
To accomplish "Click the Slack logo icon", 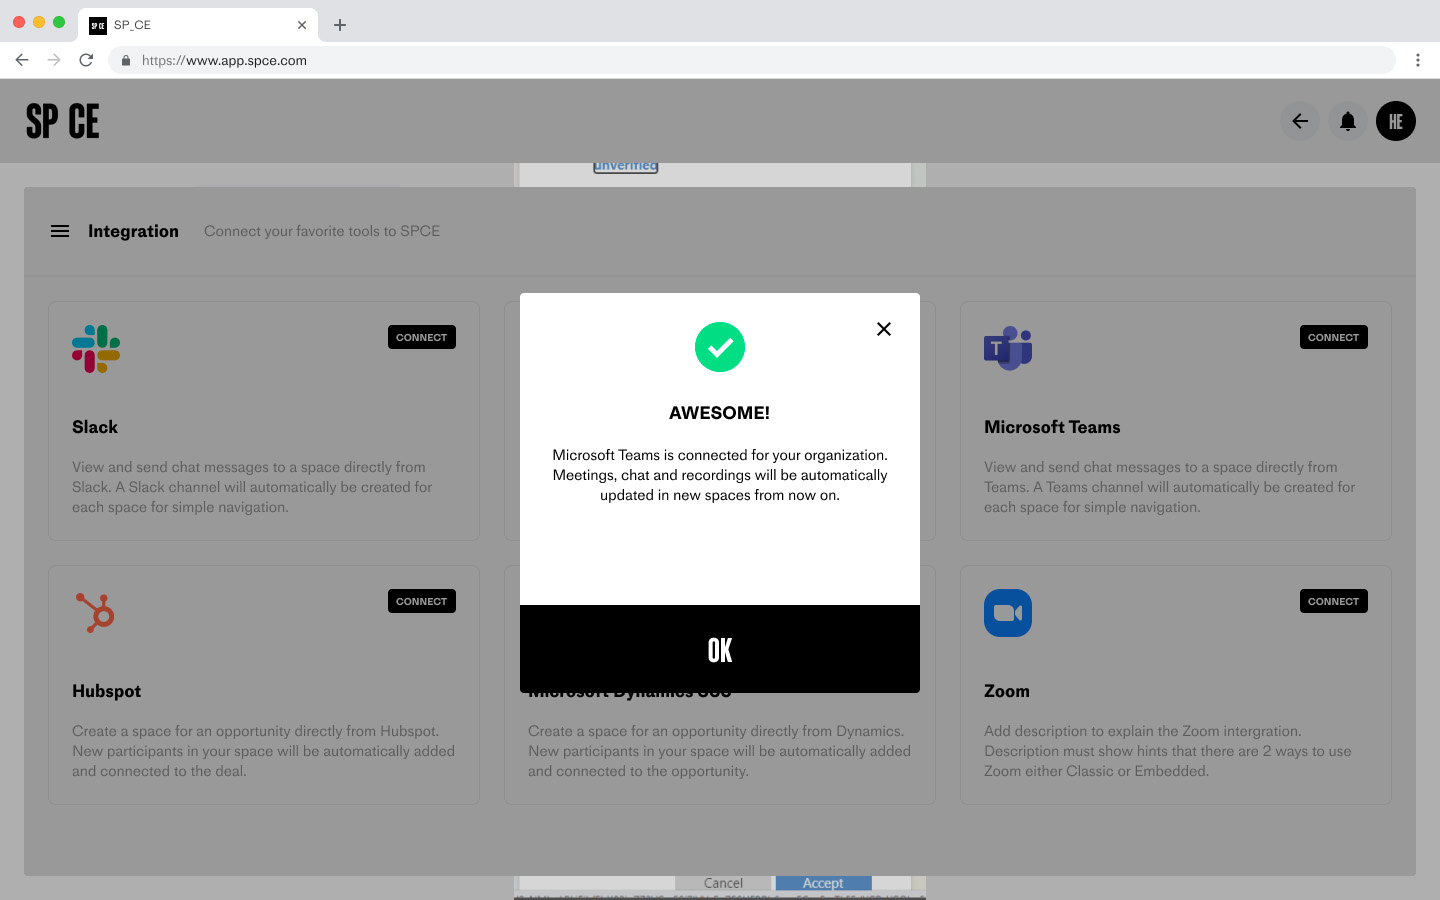I will 96,349.
